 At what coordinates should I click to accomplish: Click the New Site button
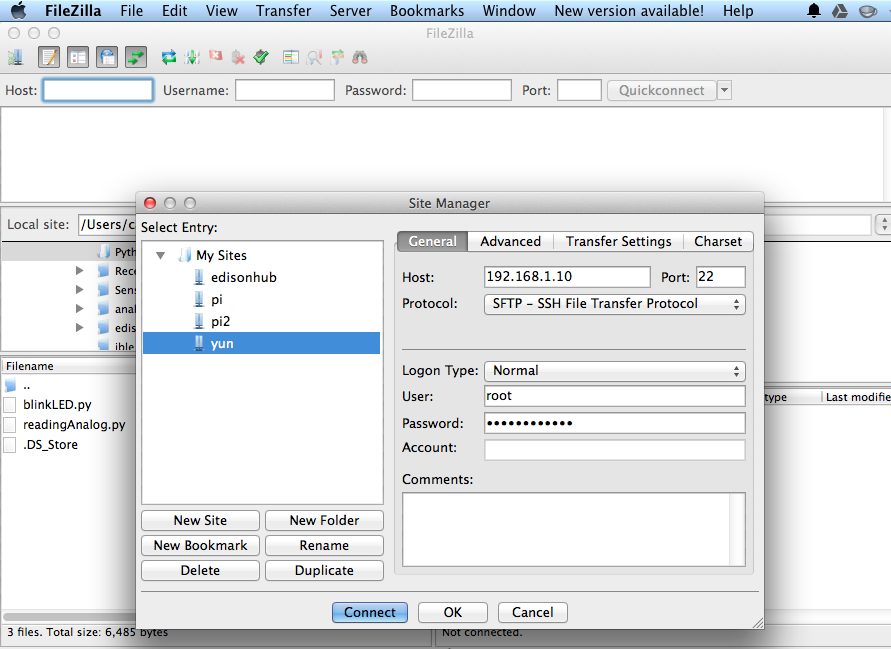pos(200,521)
